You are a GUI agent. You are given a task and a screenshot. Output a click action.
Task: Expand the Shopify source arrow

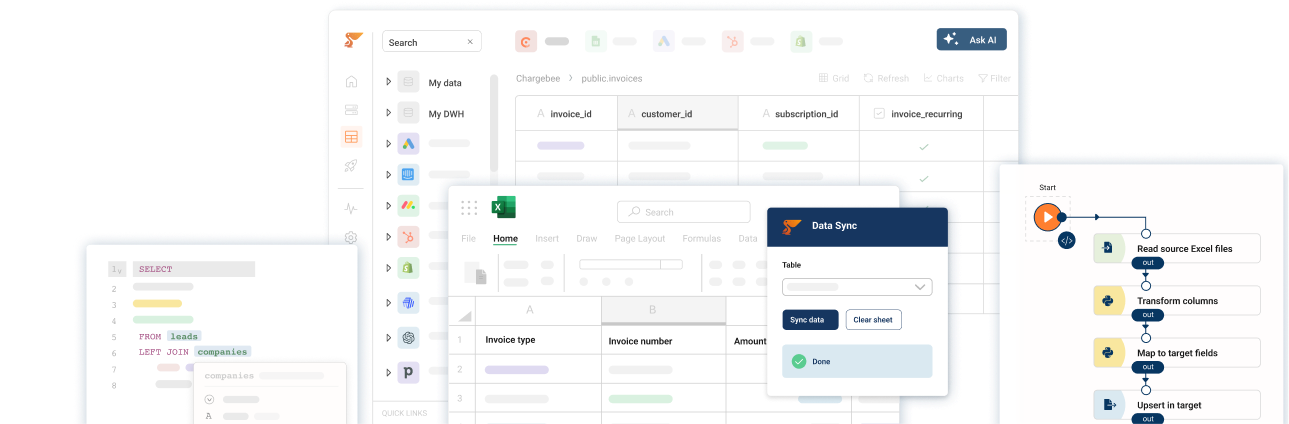pos(388,268)
